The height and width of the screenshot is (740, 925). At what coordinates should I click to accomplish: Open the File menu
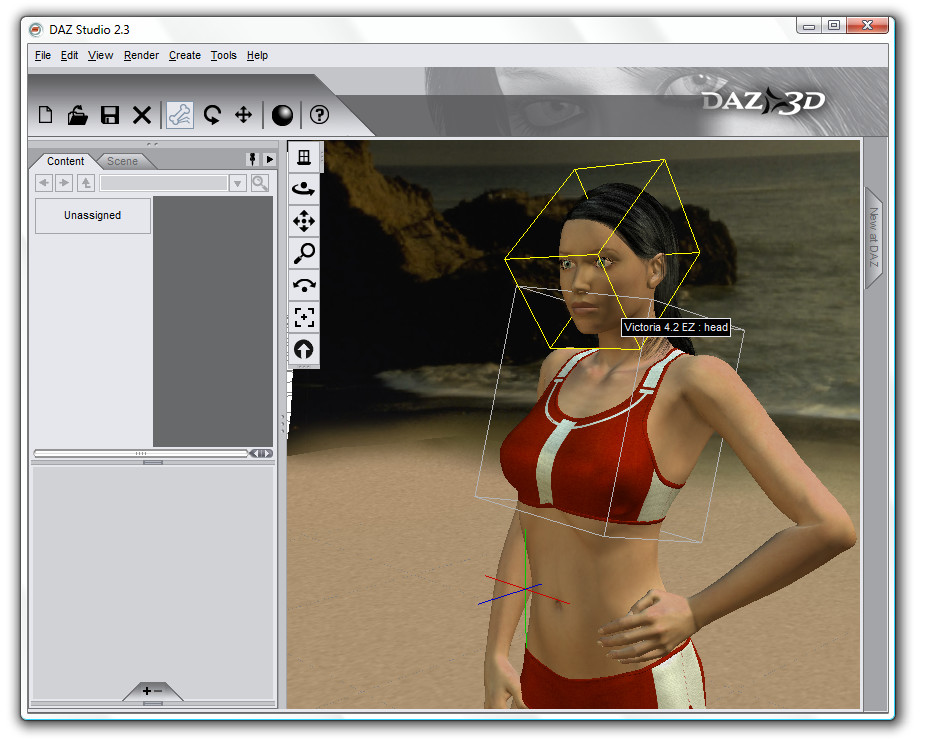(x=42, y=55)
